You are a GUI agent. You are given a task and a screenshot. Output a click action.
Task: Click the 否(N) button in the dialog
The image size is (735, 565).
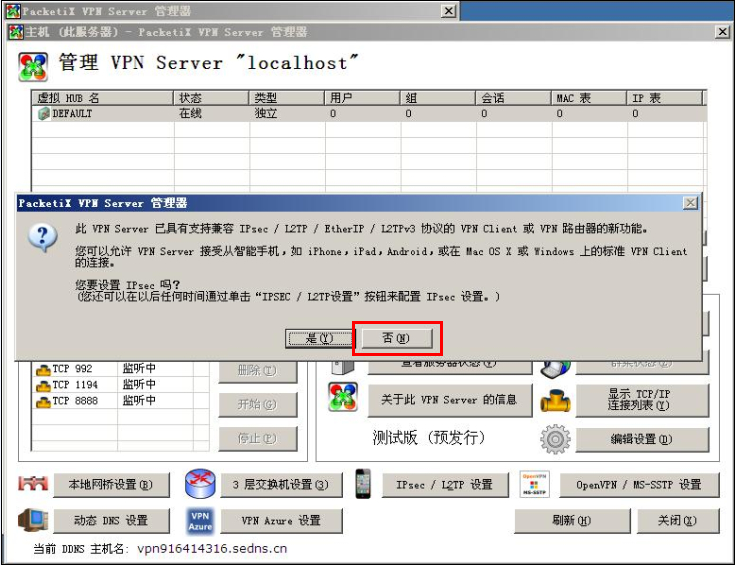coord(396,338)
